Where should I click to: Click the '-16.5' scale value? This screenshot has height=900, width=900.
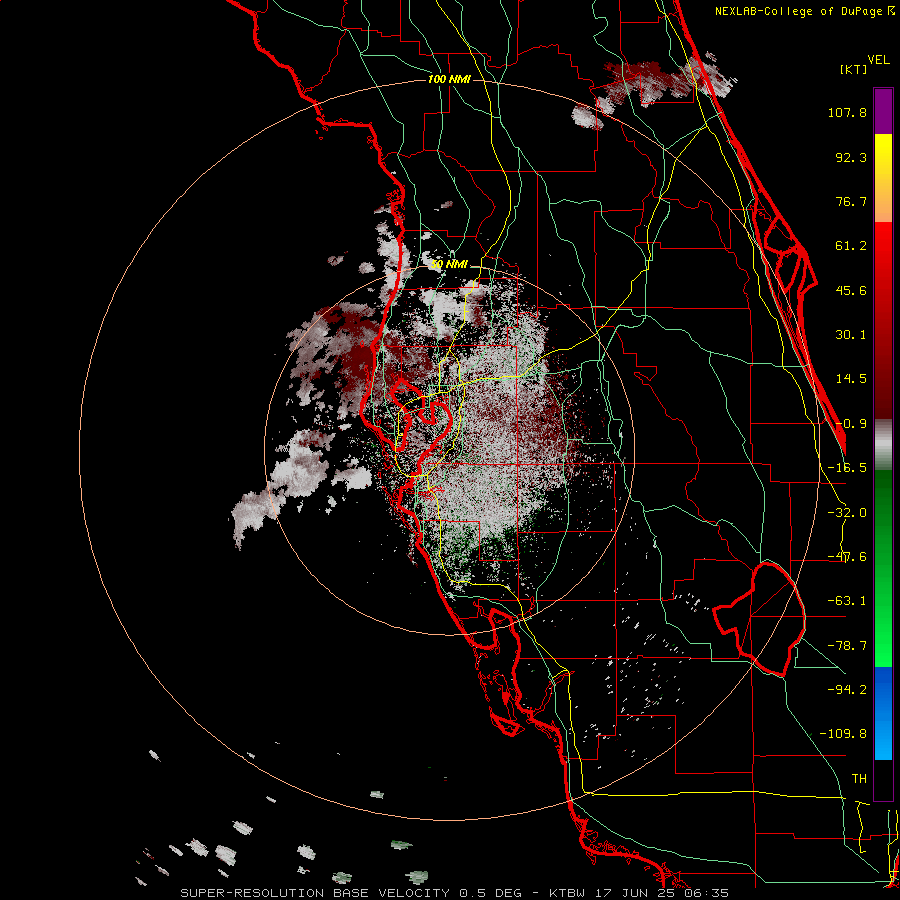[x=847, y=468]
